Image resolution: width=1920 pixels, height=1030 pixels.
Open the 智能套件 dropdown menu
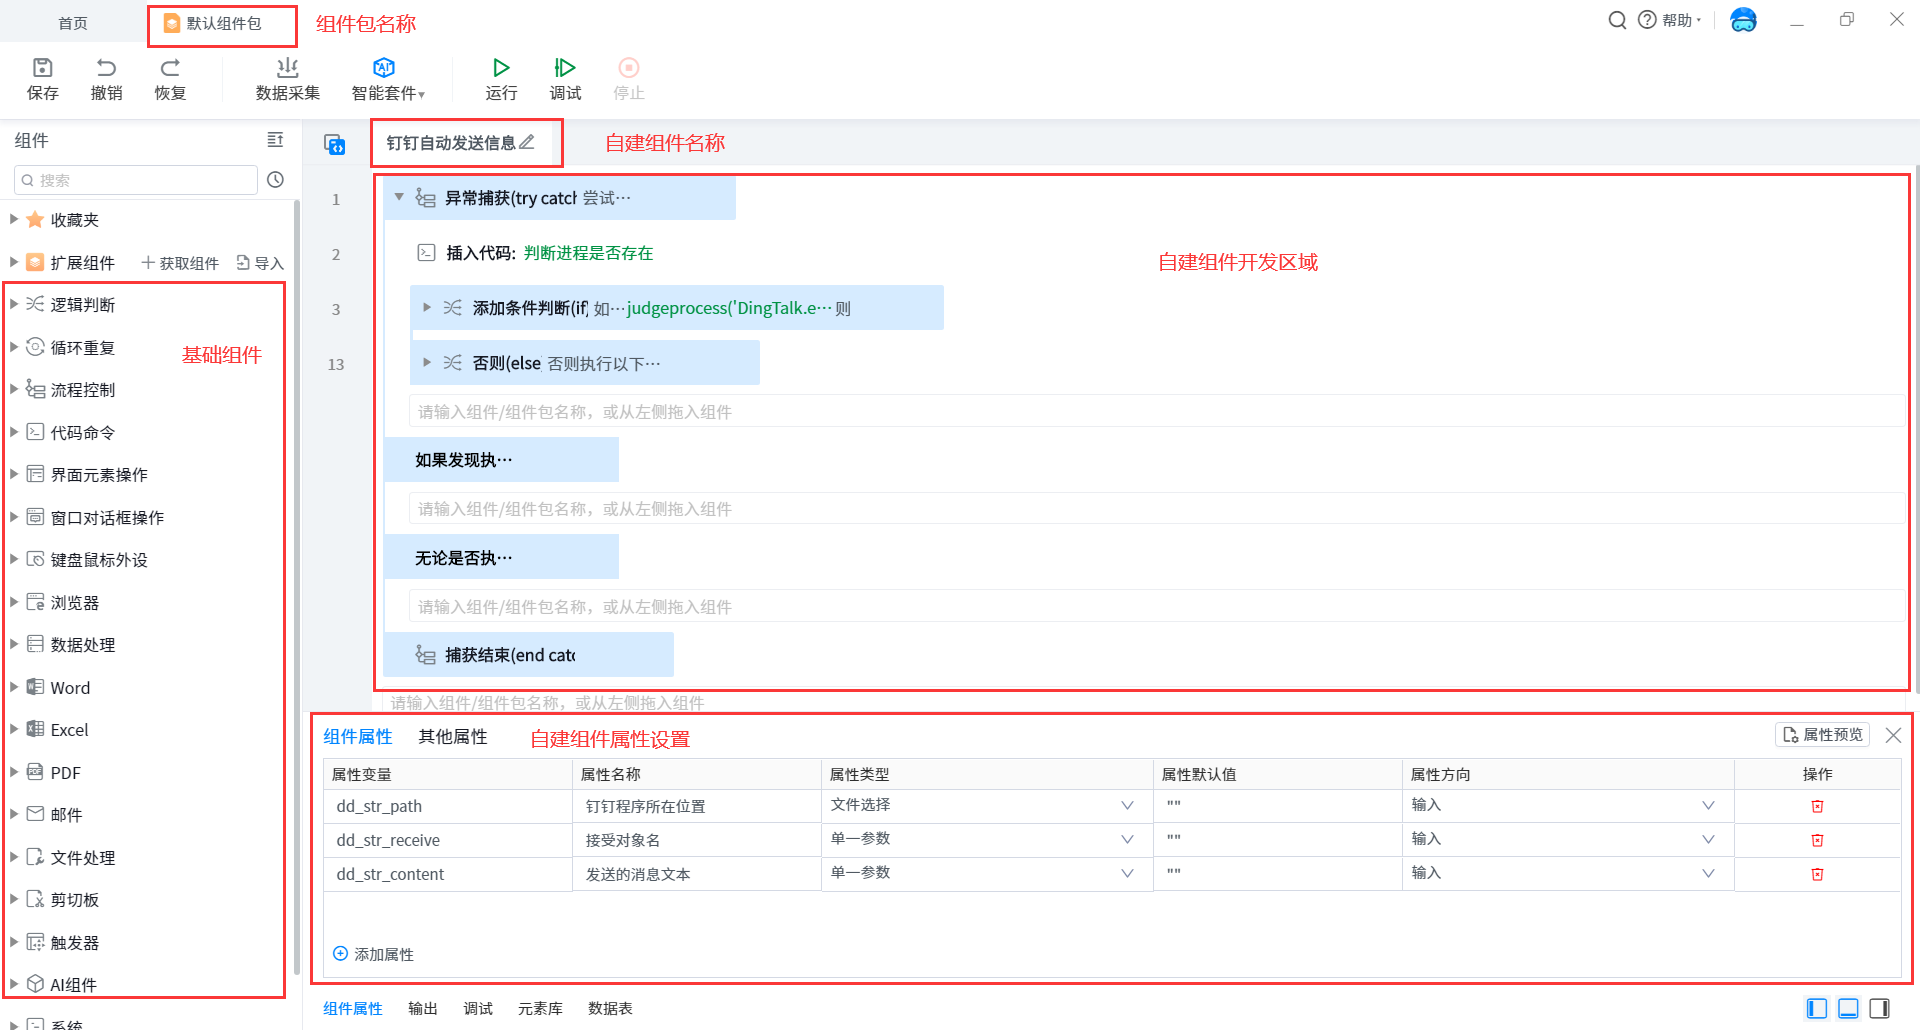point(388,78)
